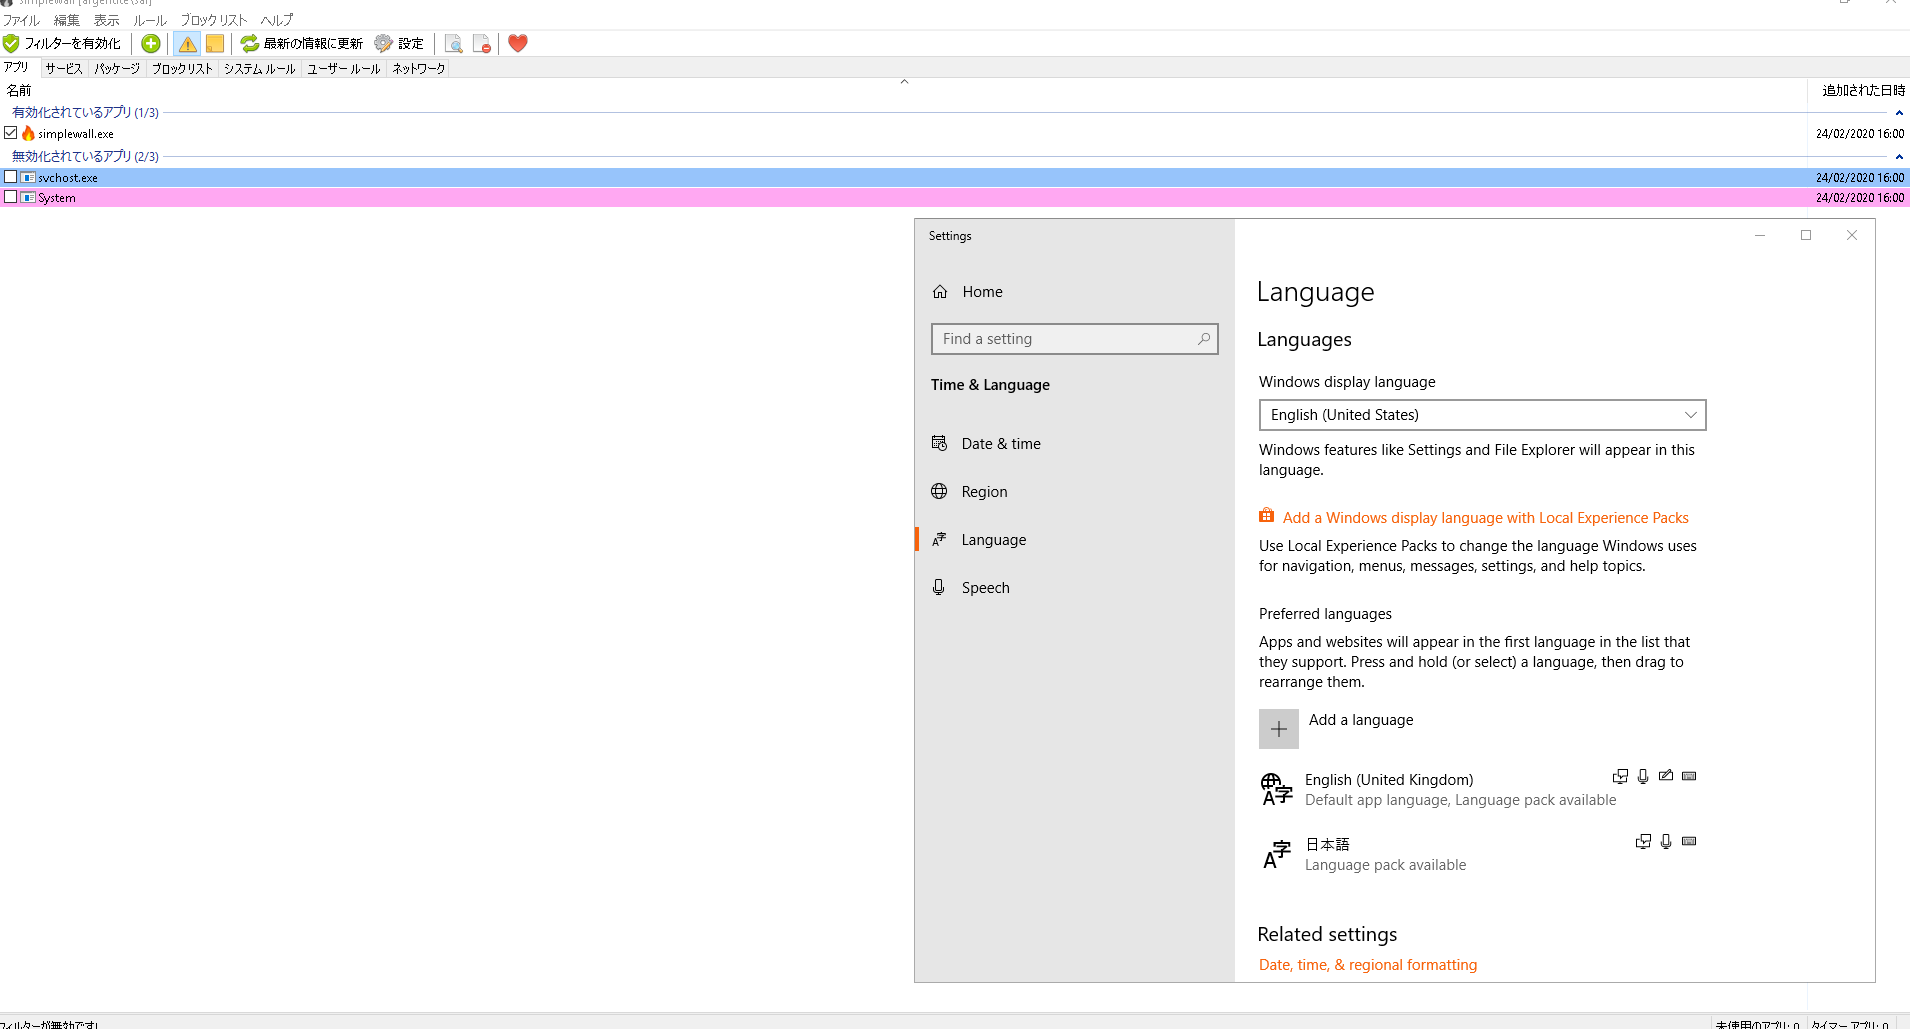Viewport: 1910px width, 1029px height.
Task: Click the keyboard icon on 日本語 row
Action: [x=1689, y=841]
